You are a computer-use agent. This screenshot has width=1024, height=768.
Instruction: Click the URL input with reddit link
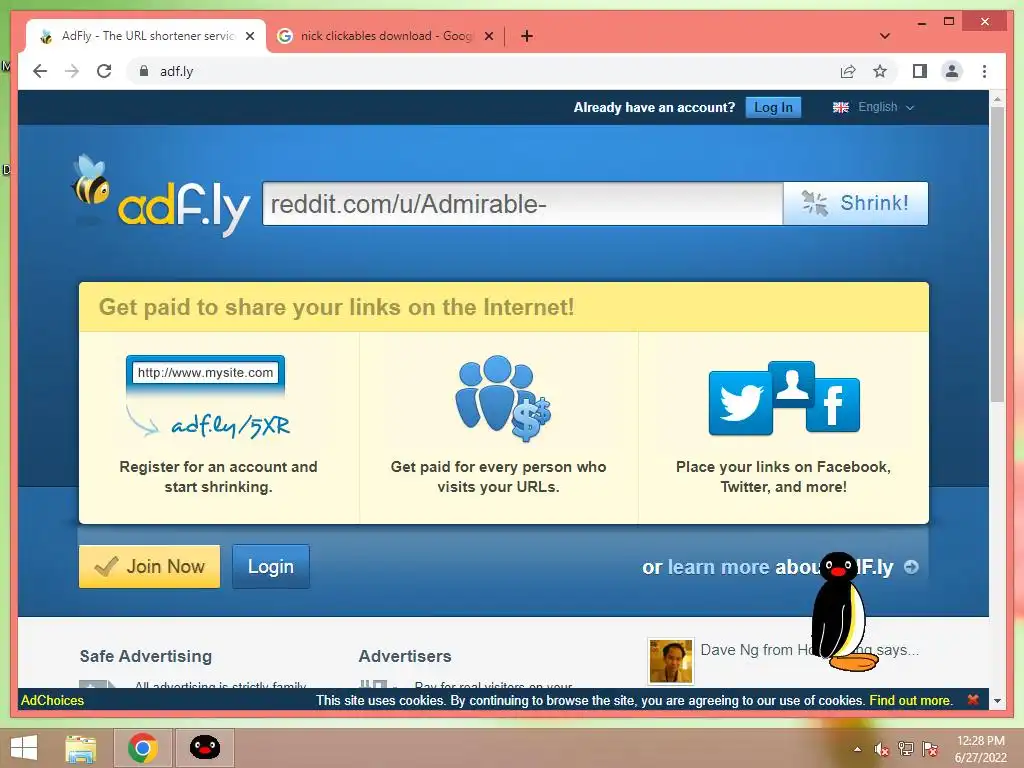coord(522,204)
